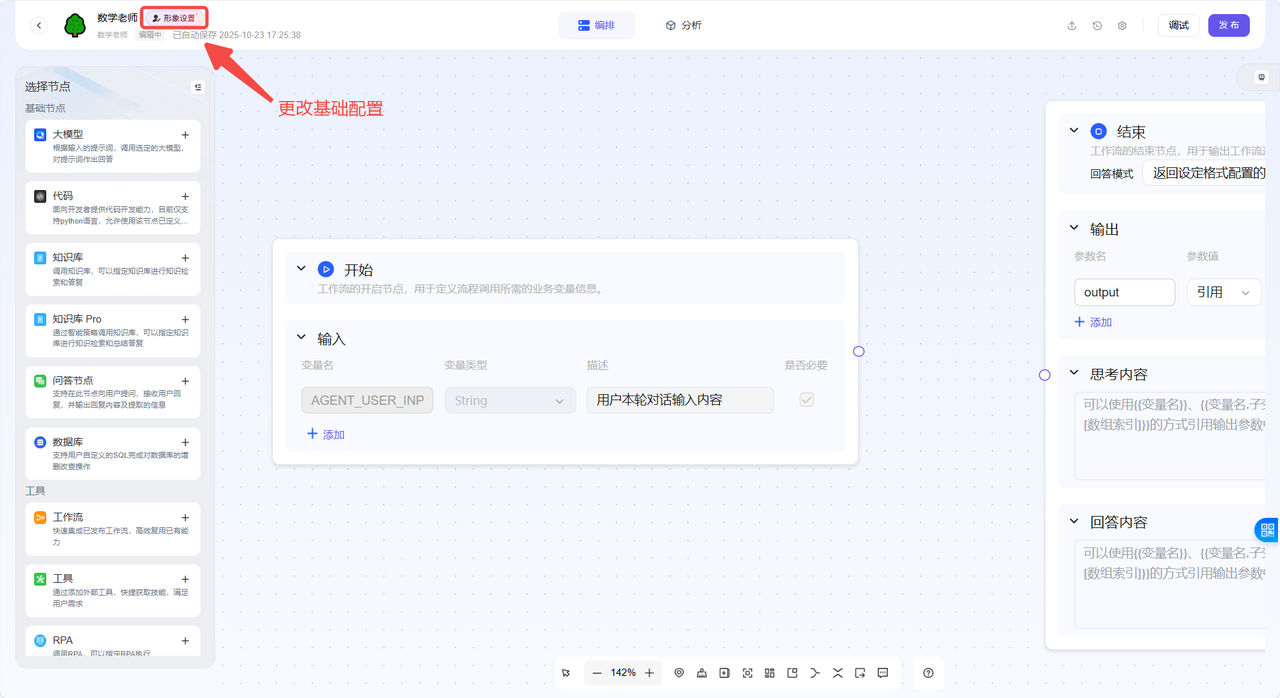Open settings via the gear icon
Viewport: 1280px width, 698px height.
(1122, 26)
